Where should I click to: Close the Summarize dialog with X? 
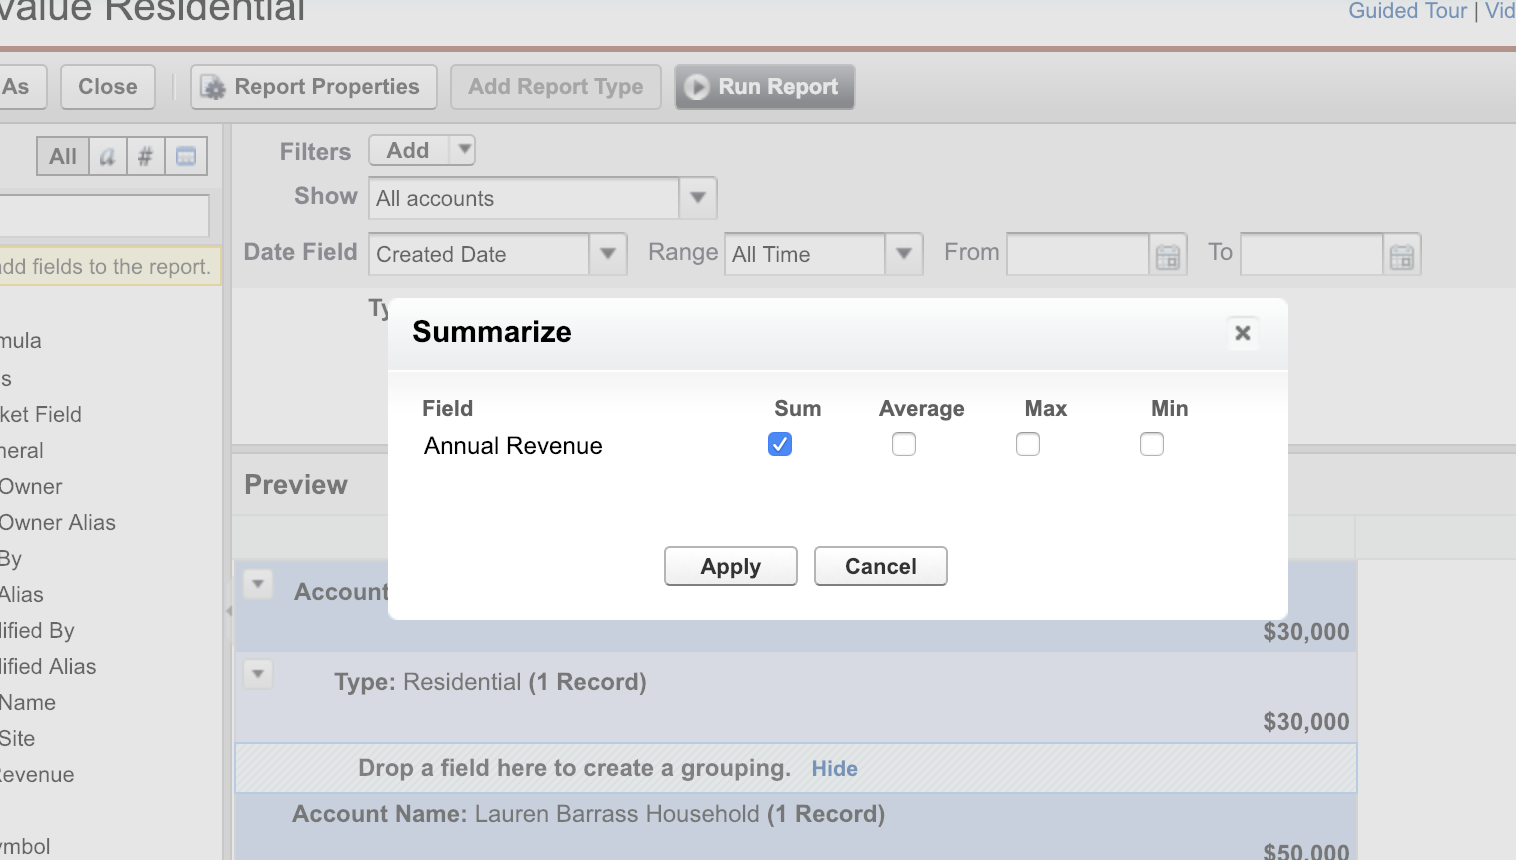point(1243,333)
